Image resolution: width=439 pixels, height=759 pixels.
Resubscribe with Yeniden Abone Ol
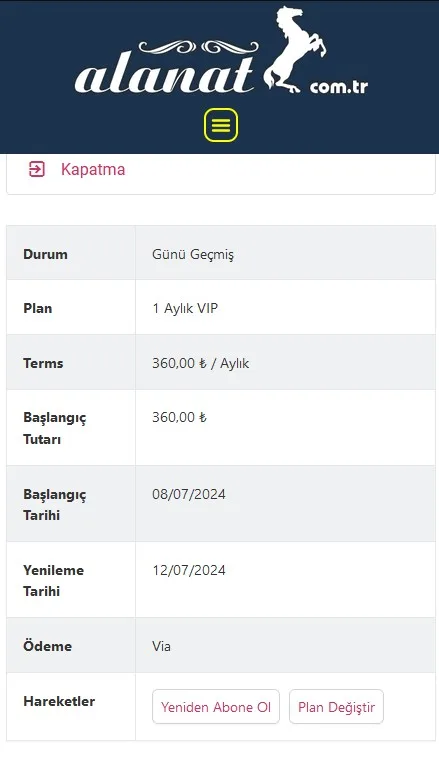[216, 707]
